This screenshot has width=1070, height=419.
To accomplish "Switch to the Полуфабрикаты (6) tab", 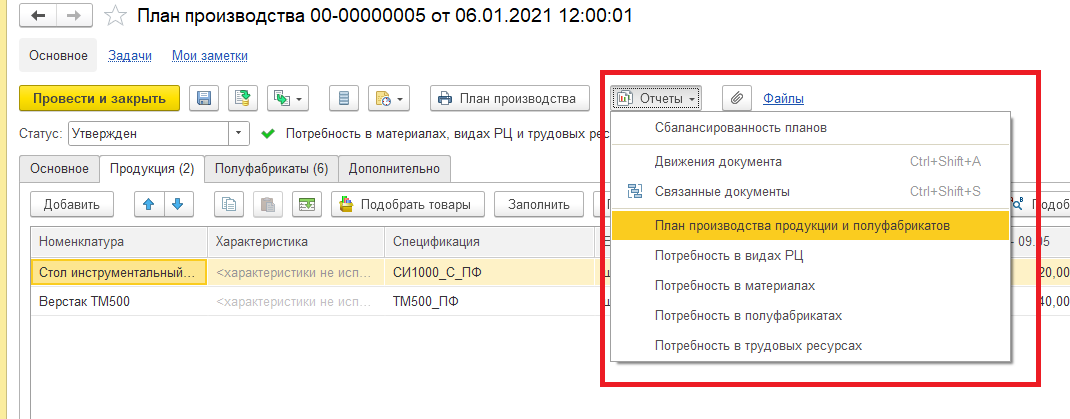I will point(271,168).
